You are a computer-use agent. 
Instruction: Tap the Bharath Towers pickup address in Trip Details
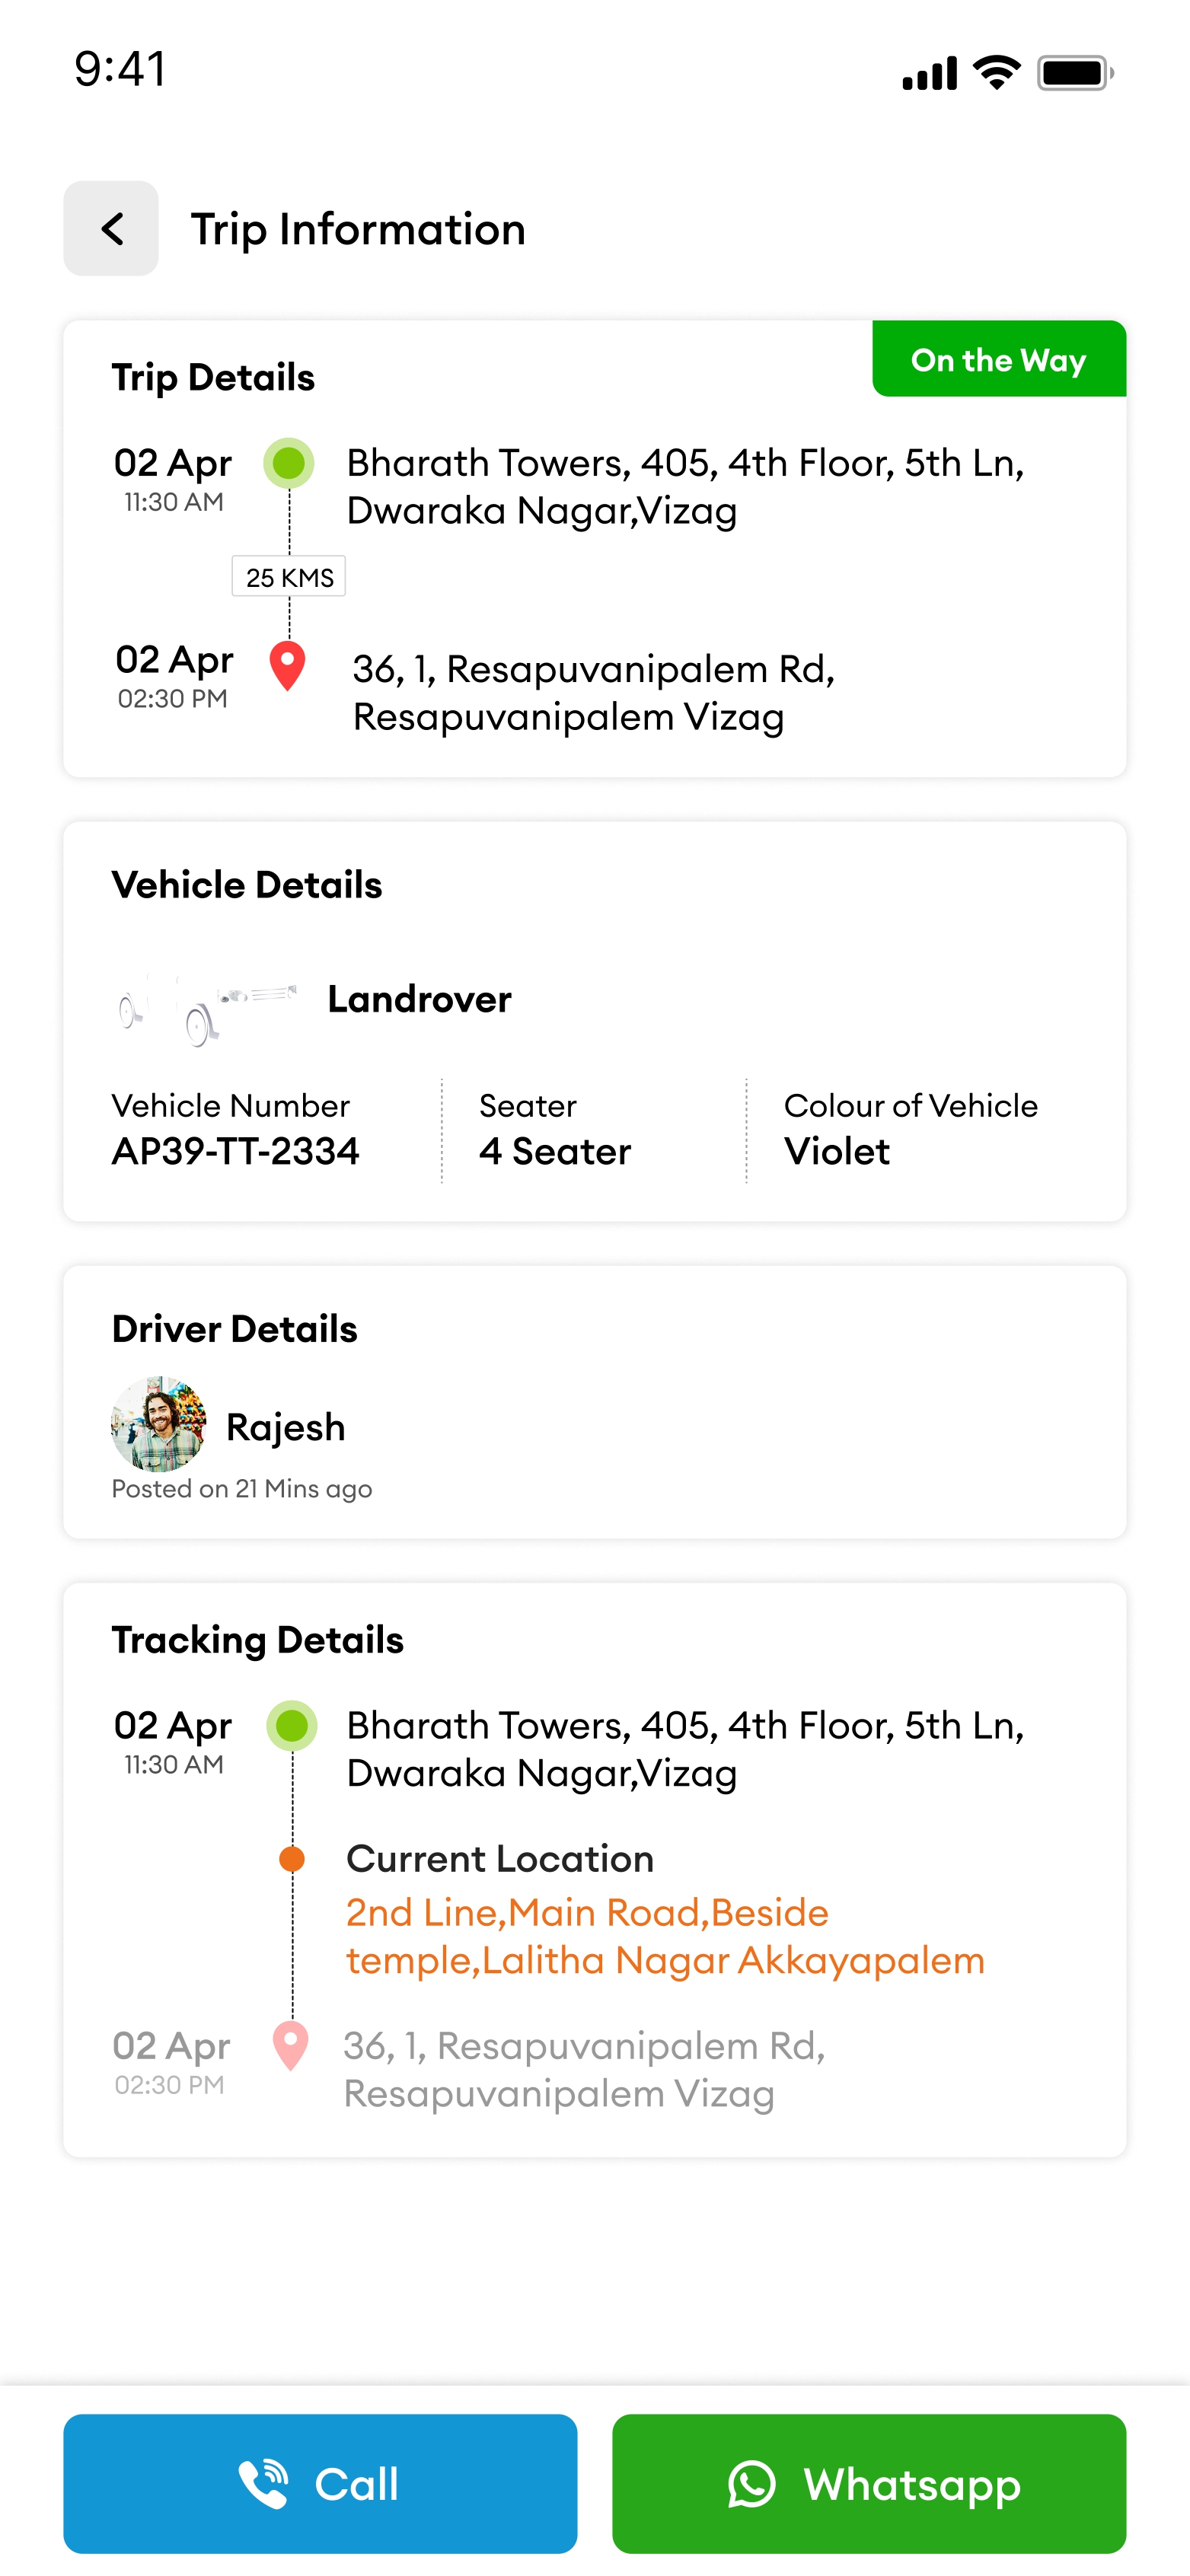coord(684,487)
